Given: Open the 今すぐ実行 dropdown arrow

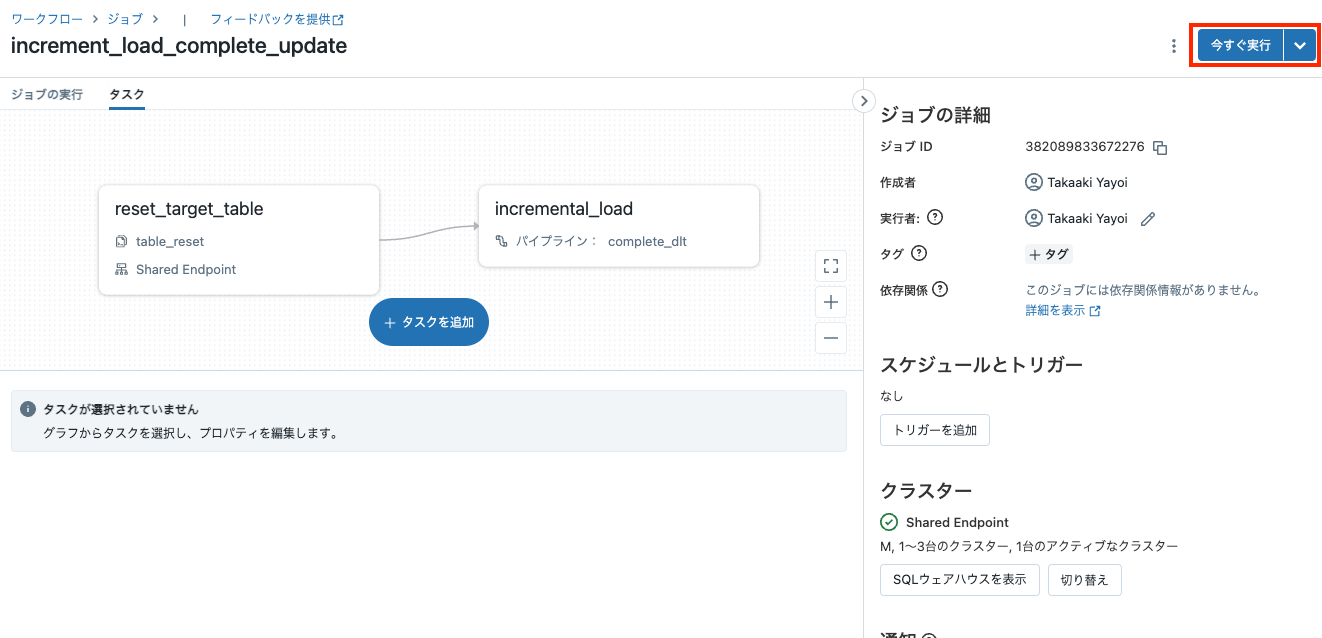Looking at the screenshot, I should pos(1300,45).
